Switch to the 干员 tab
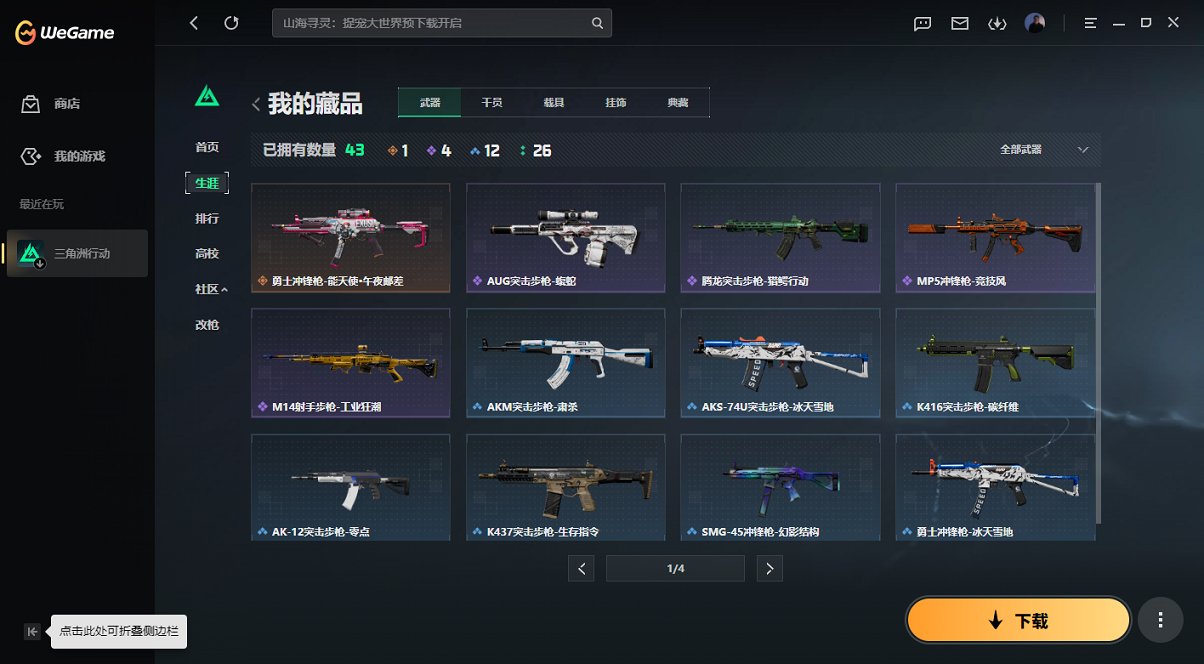1204x664 pixels. click(492, 103)
